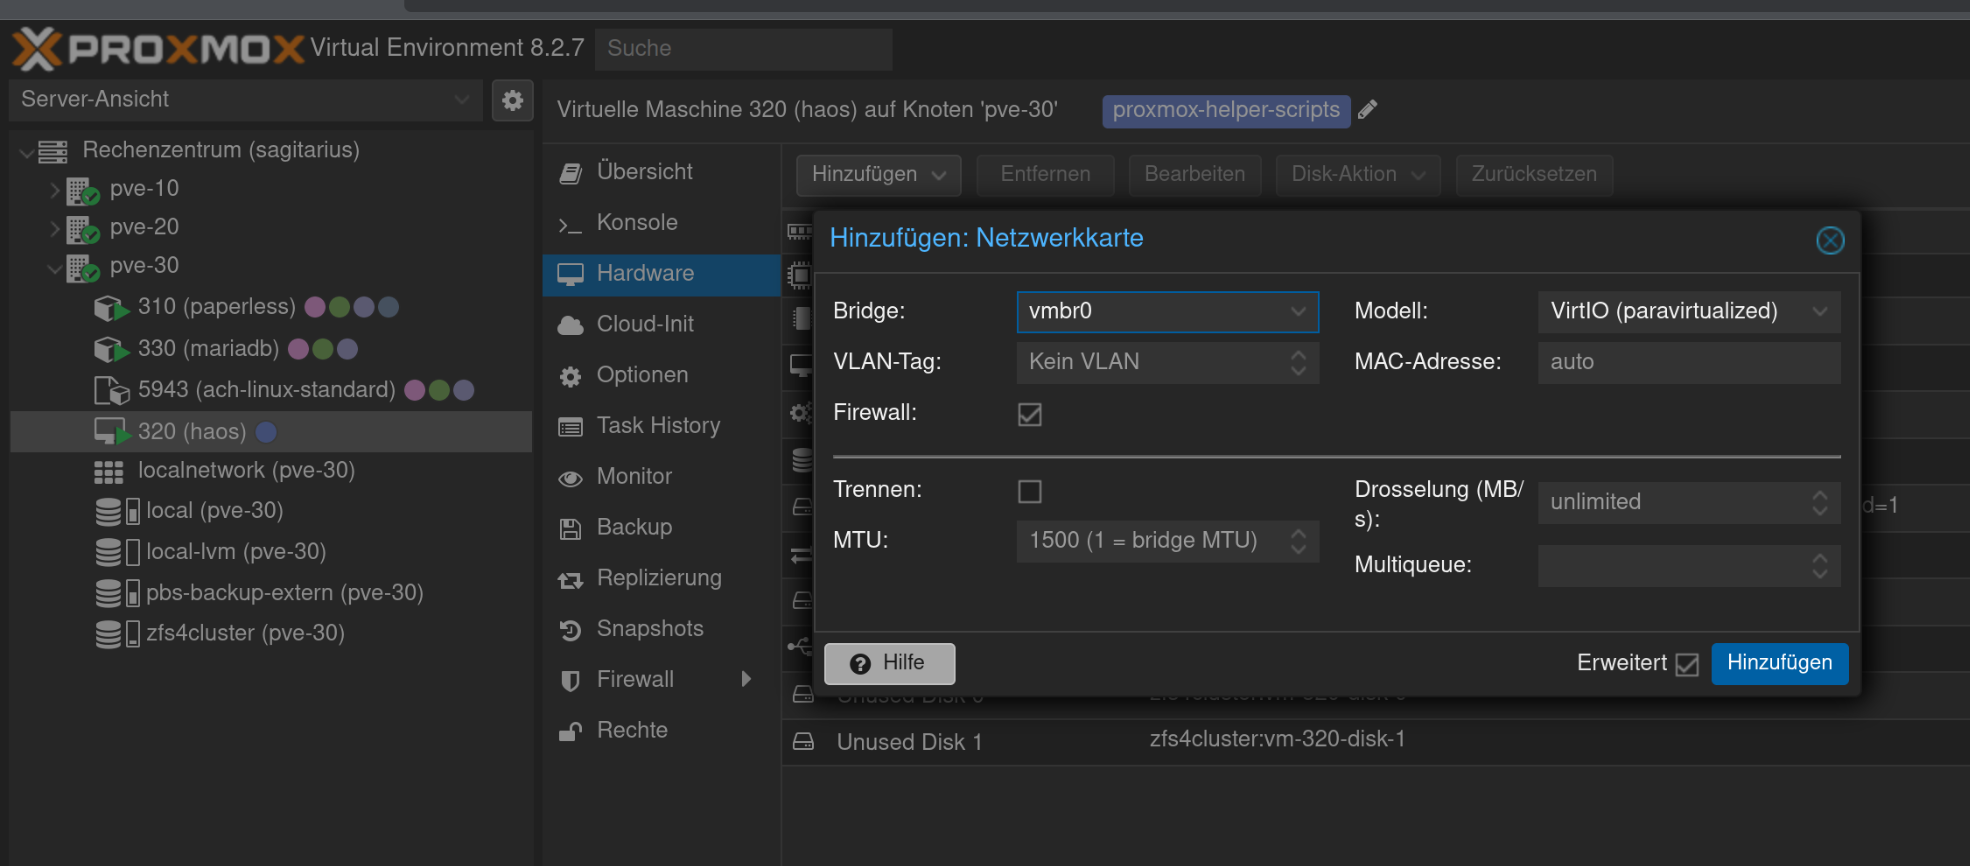Screen dimensions: 1970x866
Task: Open the Task History tab
Action: coord(662,426)
